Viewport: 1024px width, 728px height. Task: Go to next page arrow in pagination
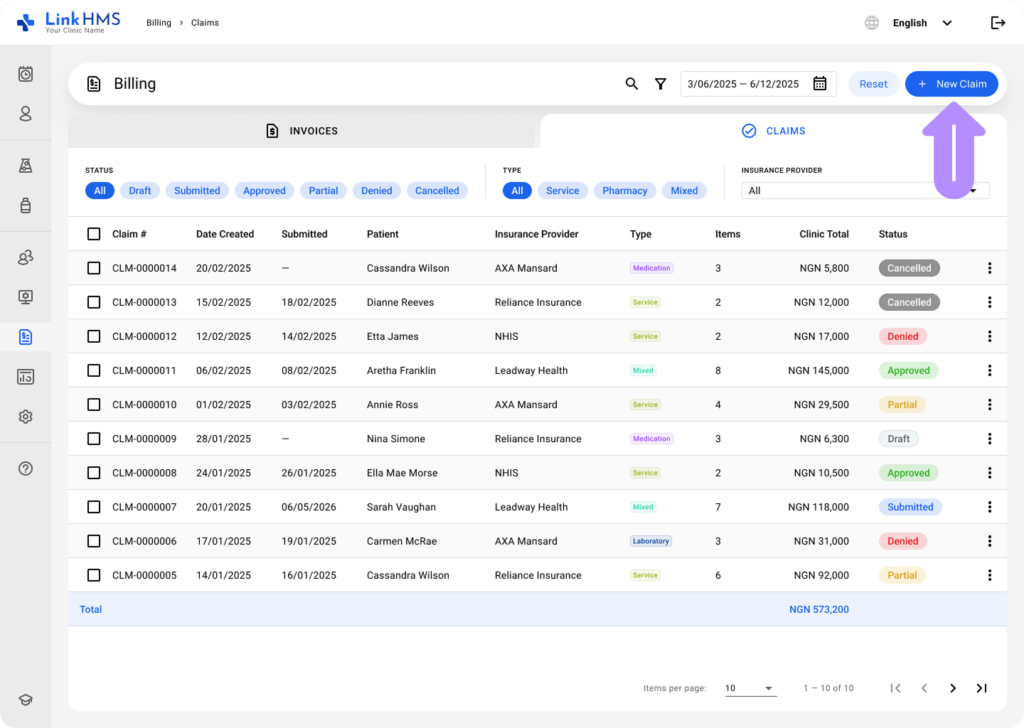[953, 688]
